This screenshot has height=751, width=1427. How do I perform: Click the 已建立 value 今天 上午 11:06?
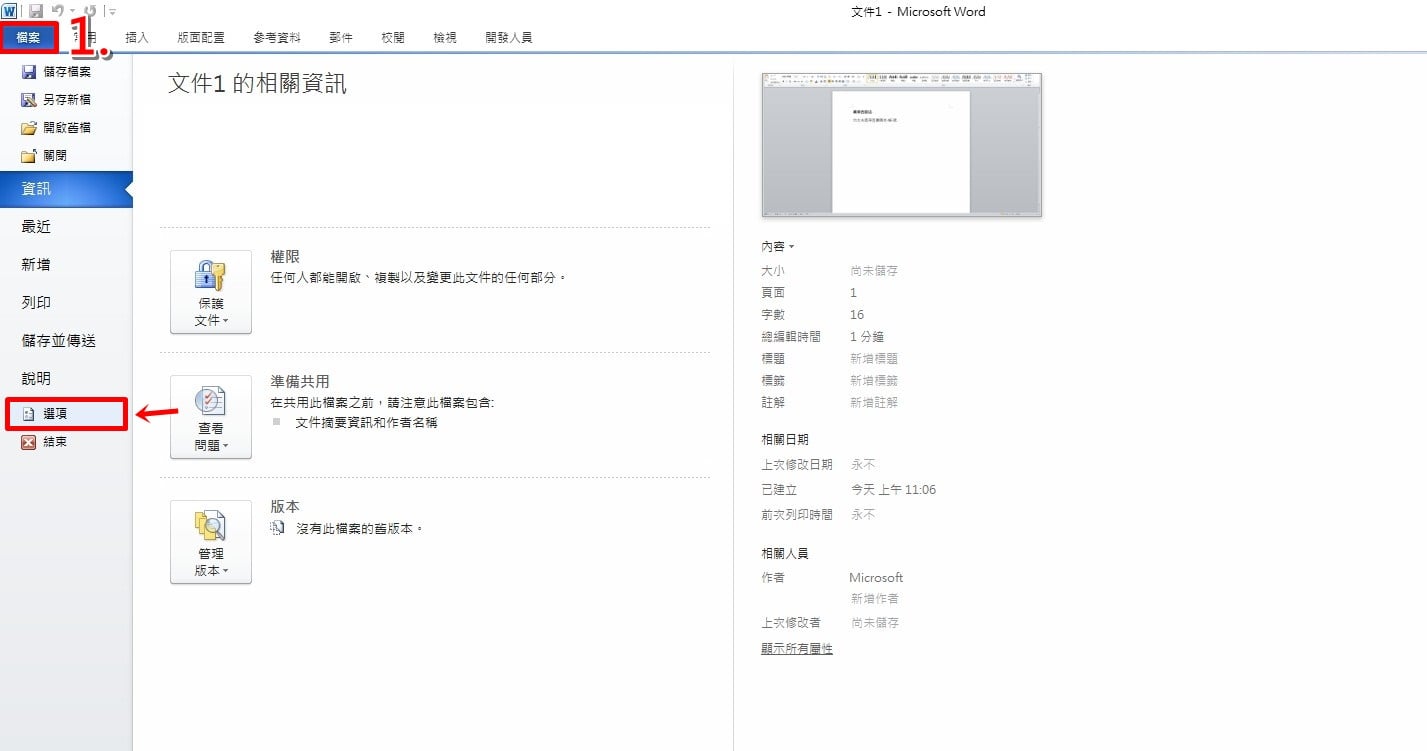tap(893, 491)
